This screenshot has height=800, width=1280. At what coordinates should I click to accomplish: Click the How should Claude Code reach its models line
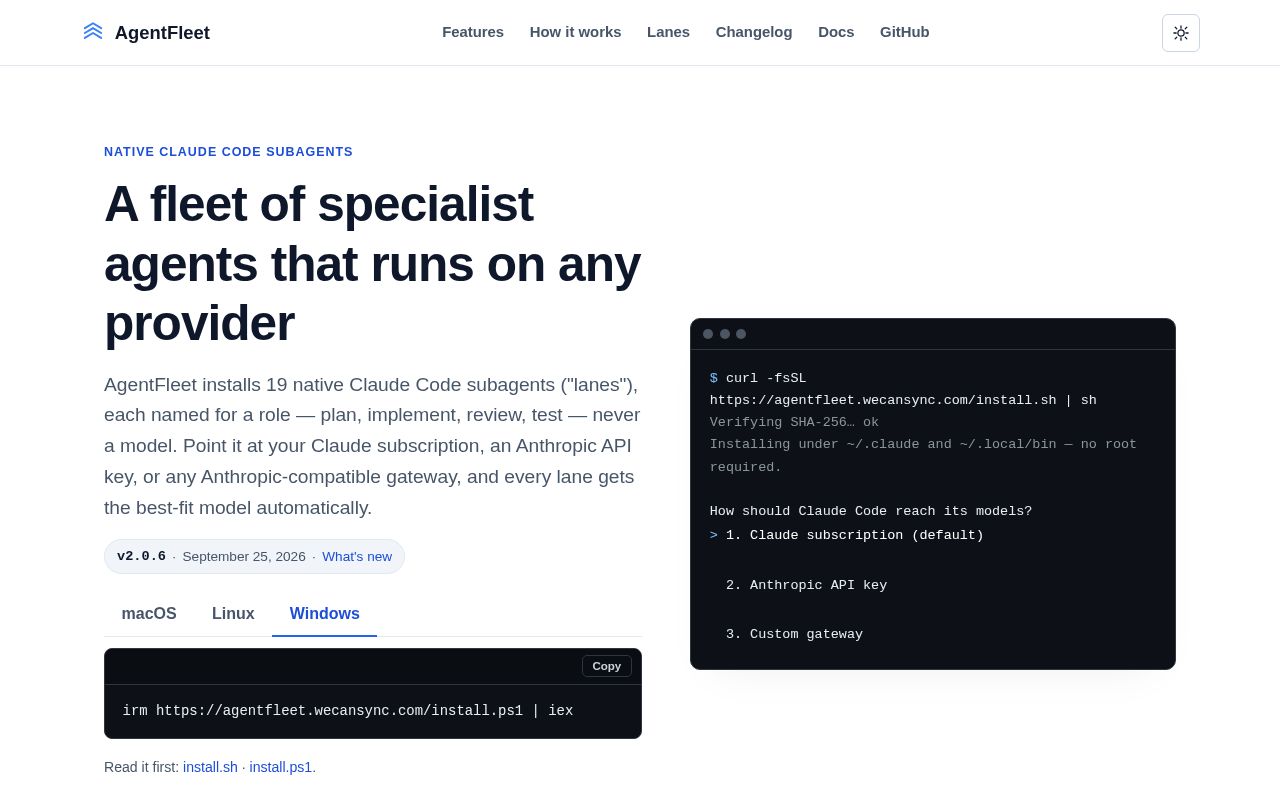tap(871, 511)
